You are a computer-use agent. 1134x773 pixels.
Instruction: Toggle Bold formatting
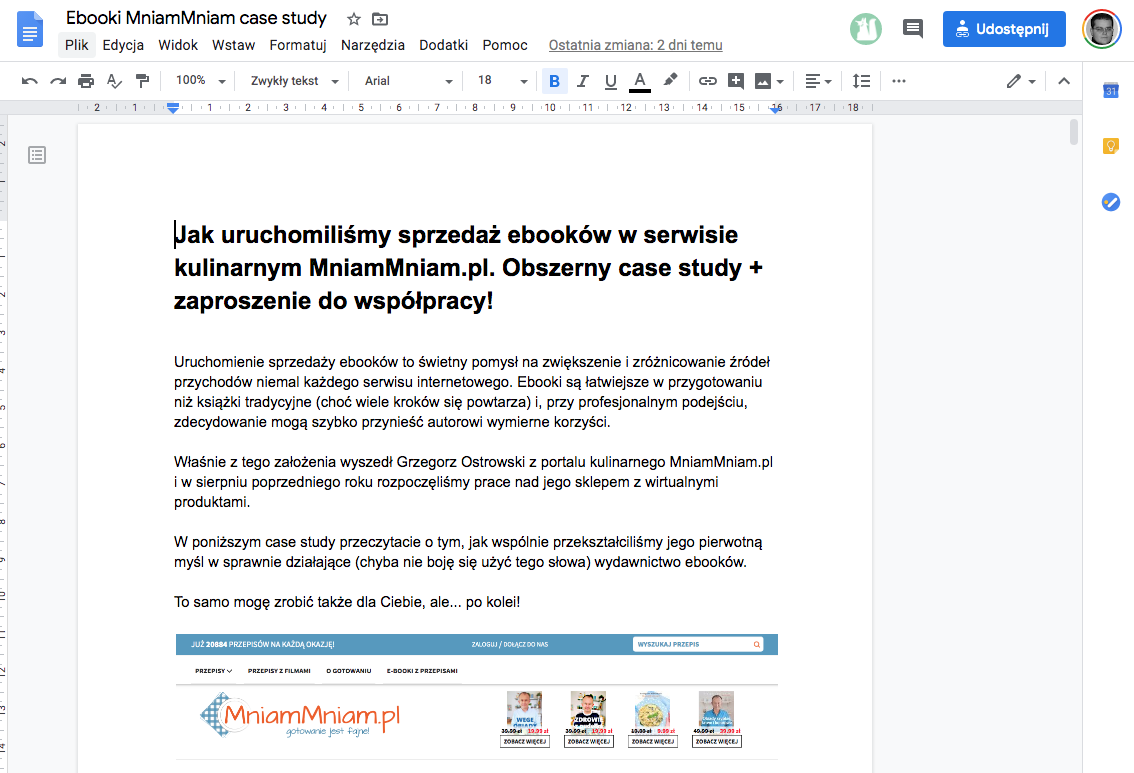[555, 81]
